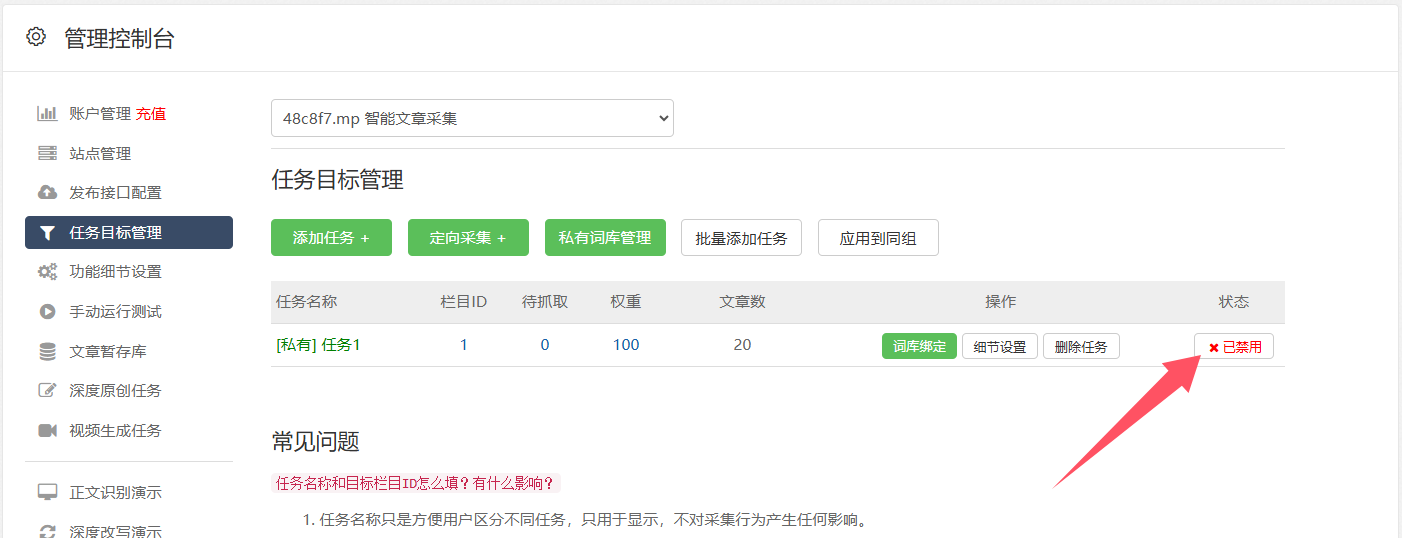
Task: Click the gear icon beside 管理控制台
Action: 36,37
